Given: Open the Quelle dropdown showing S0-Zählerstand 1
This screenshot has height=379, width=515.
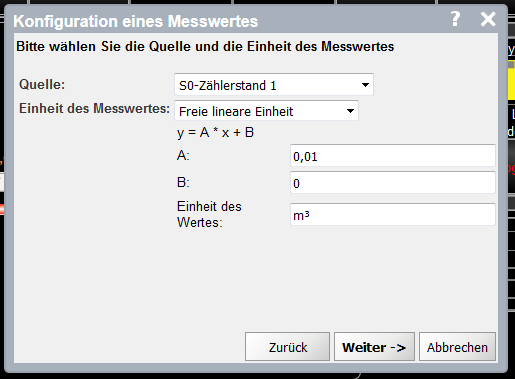Looking at the screenshot, I should 274,85.
